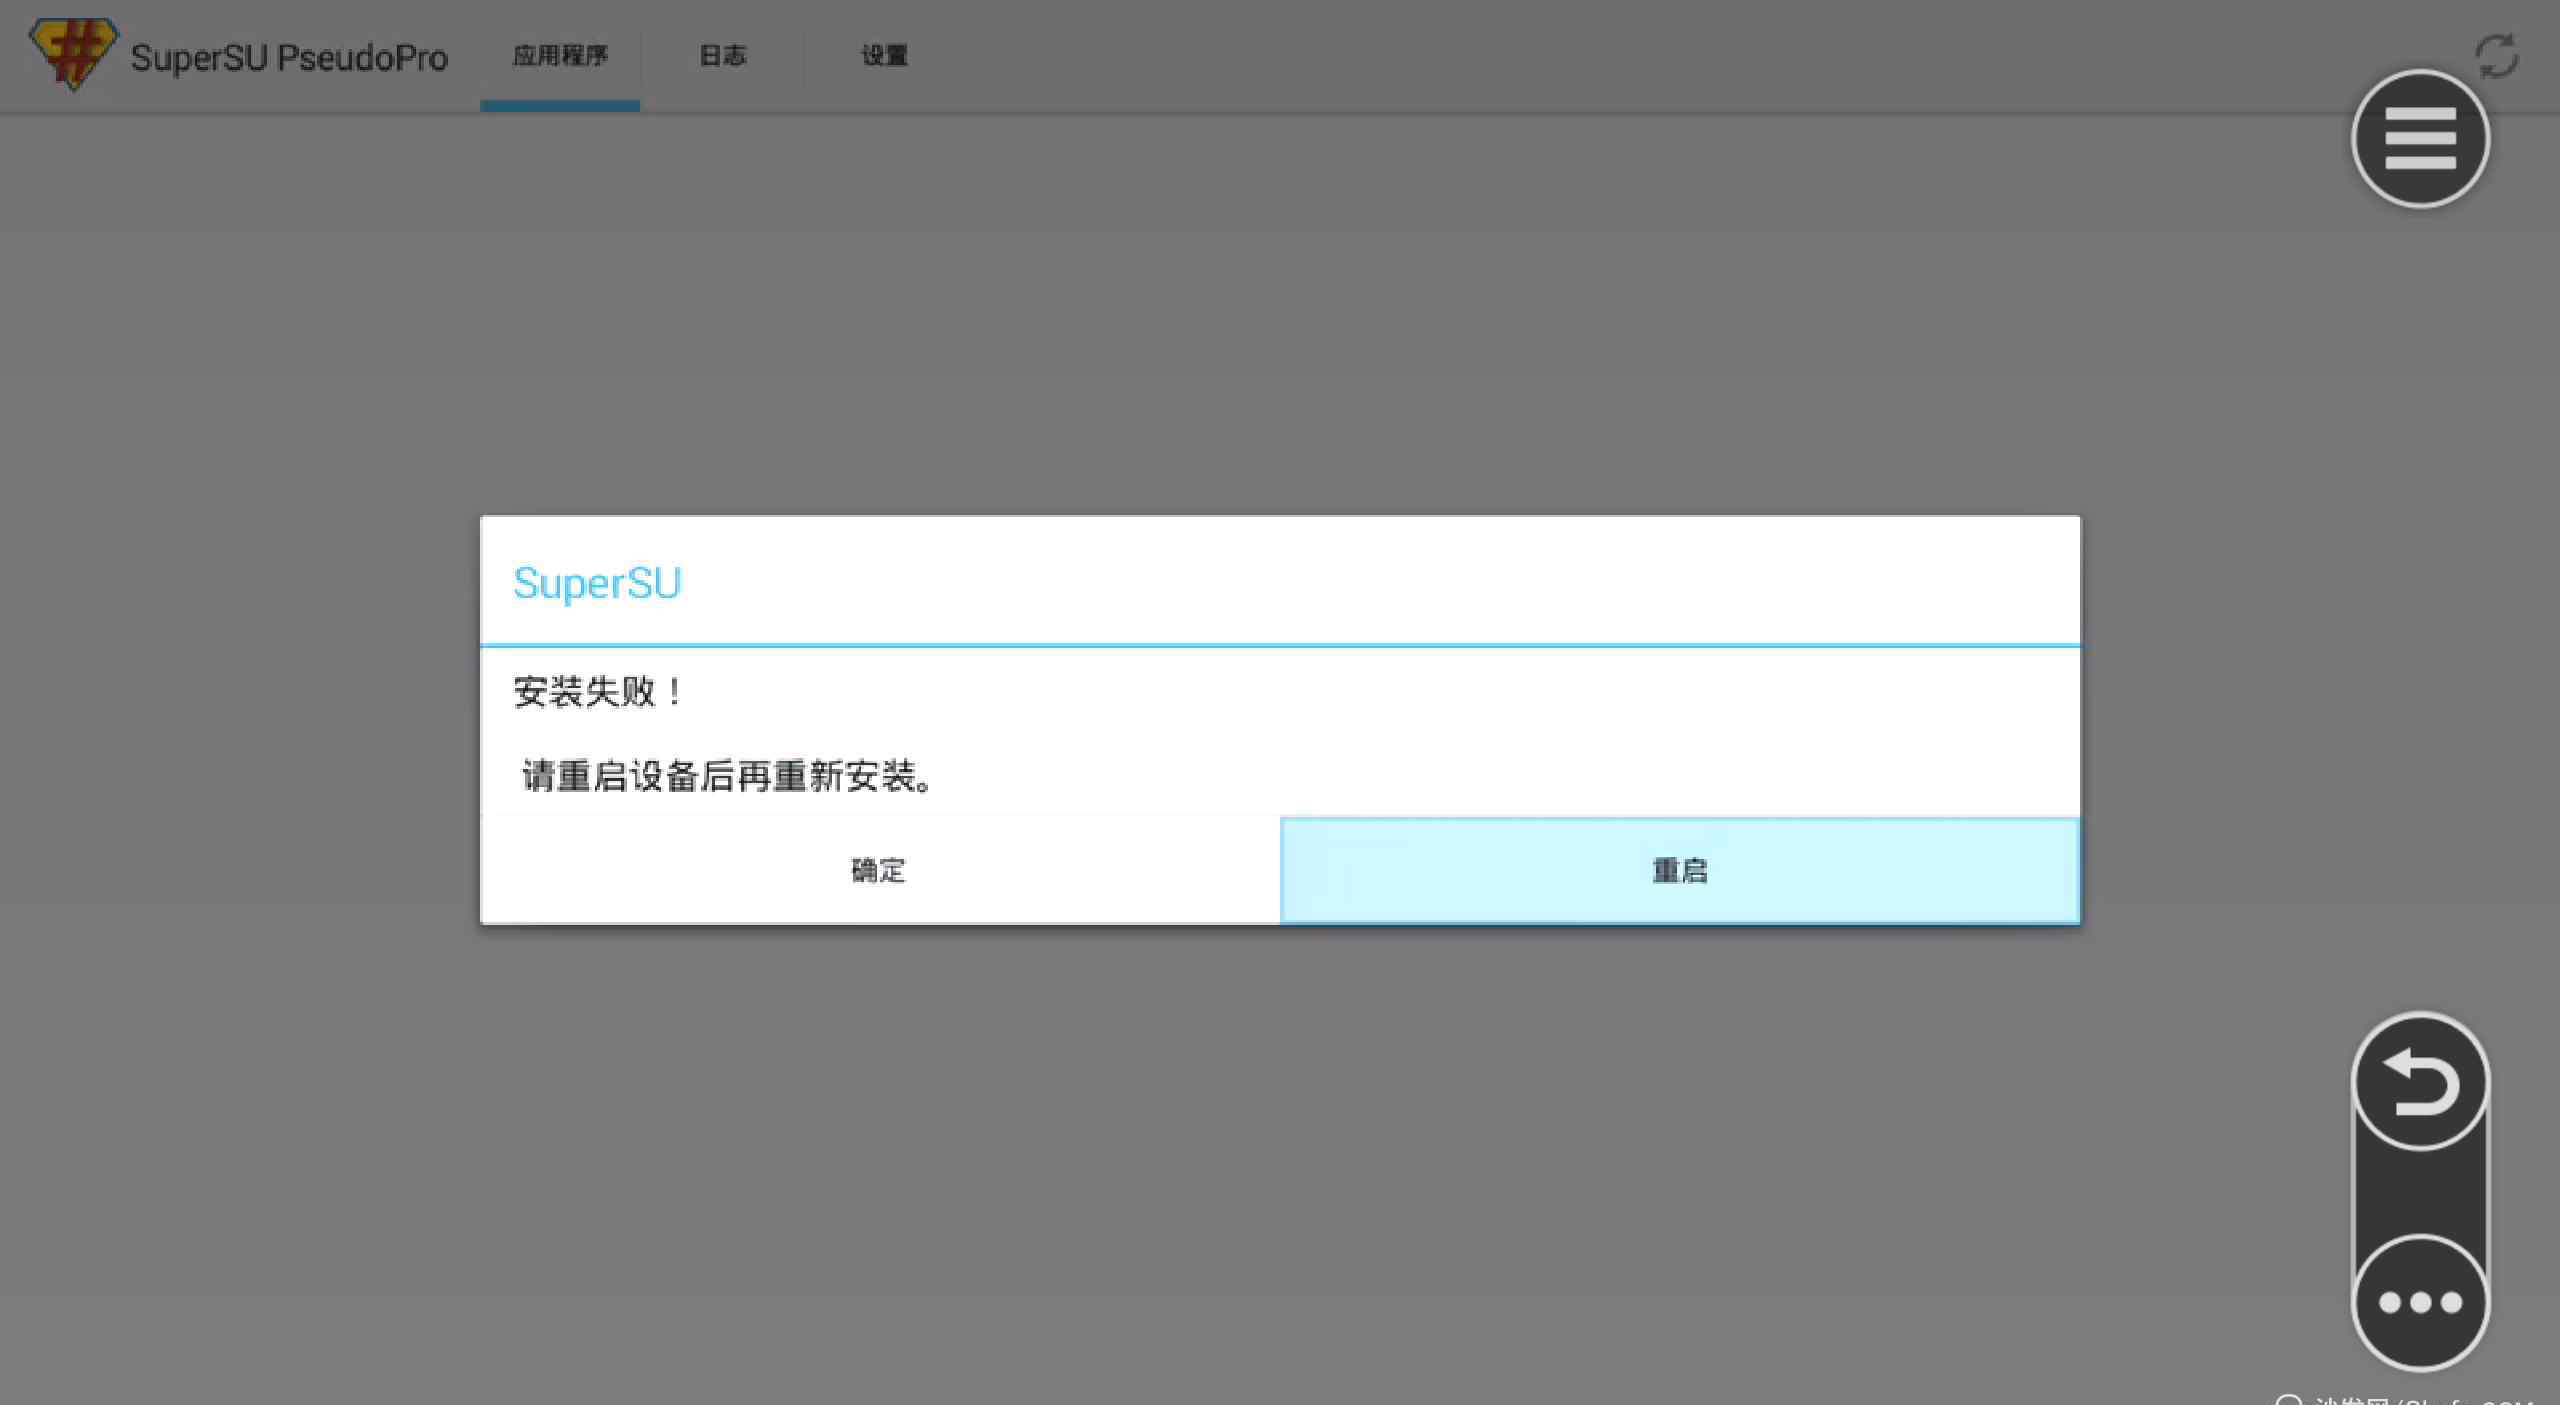
Task: Open the 设置 tab
Action: click(884, 56)
